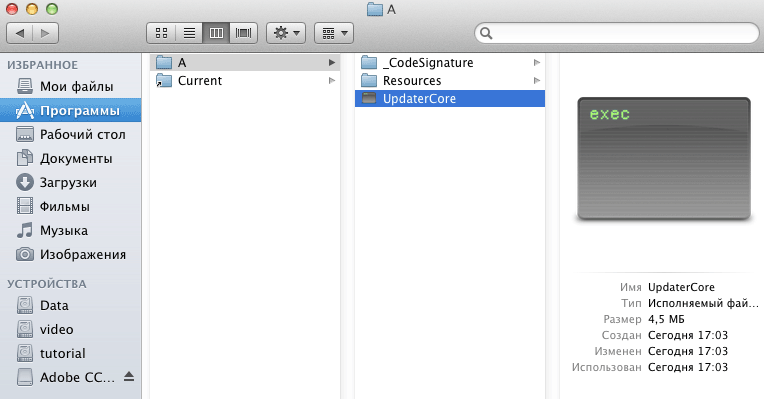
Task: Click the Resources folder icon
Action: click(369, 80)
